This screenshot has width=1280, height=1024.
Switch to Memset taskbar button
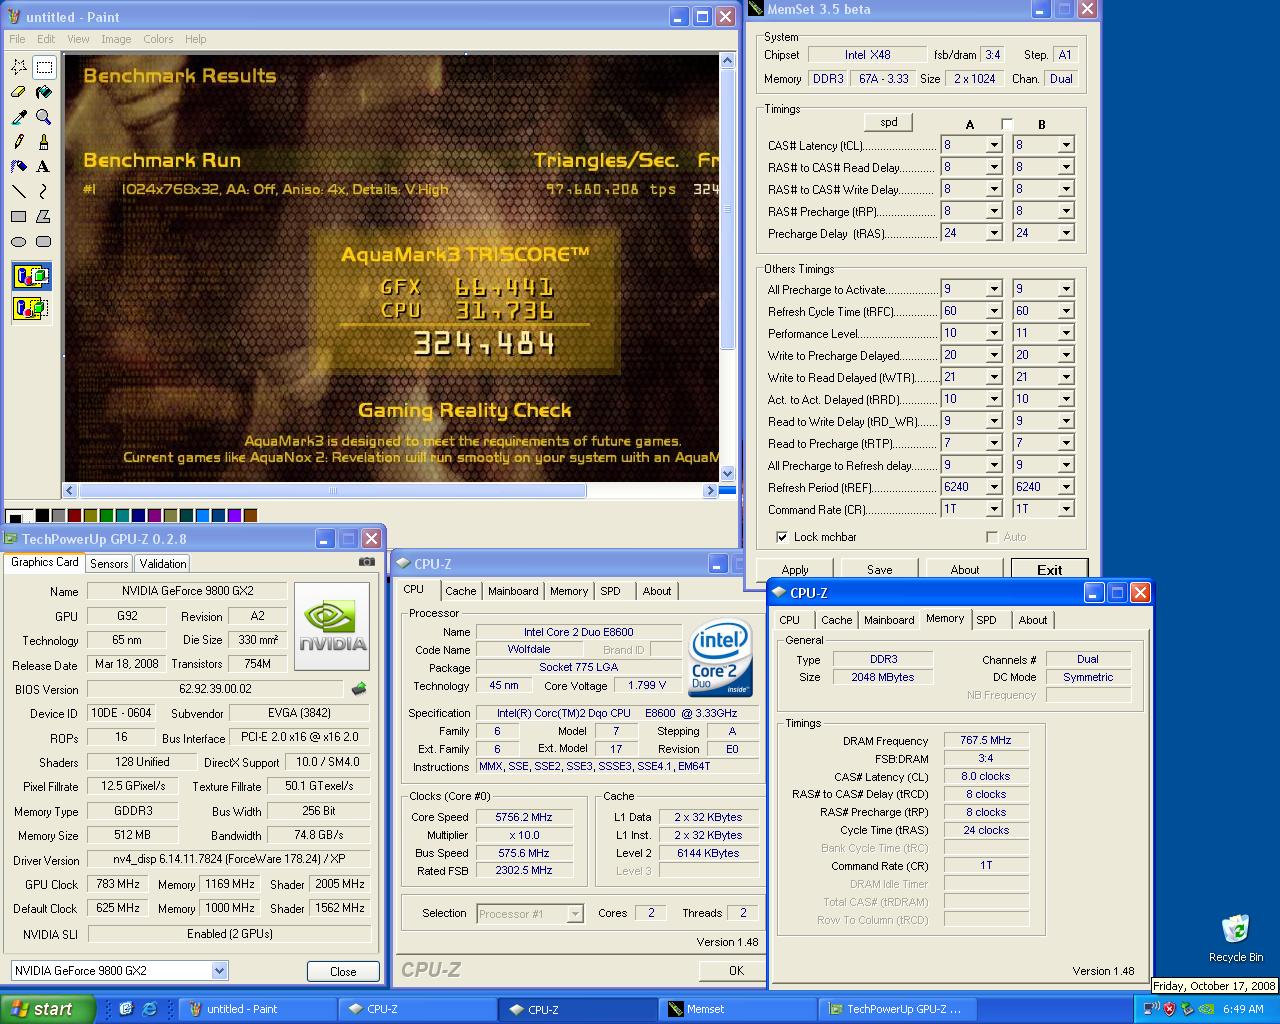pos(737,1009)
